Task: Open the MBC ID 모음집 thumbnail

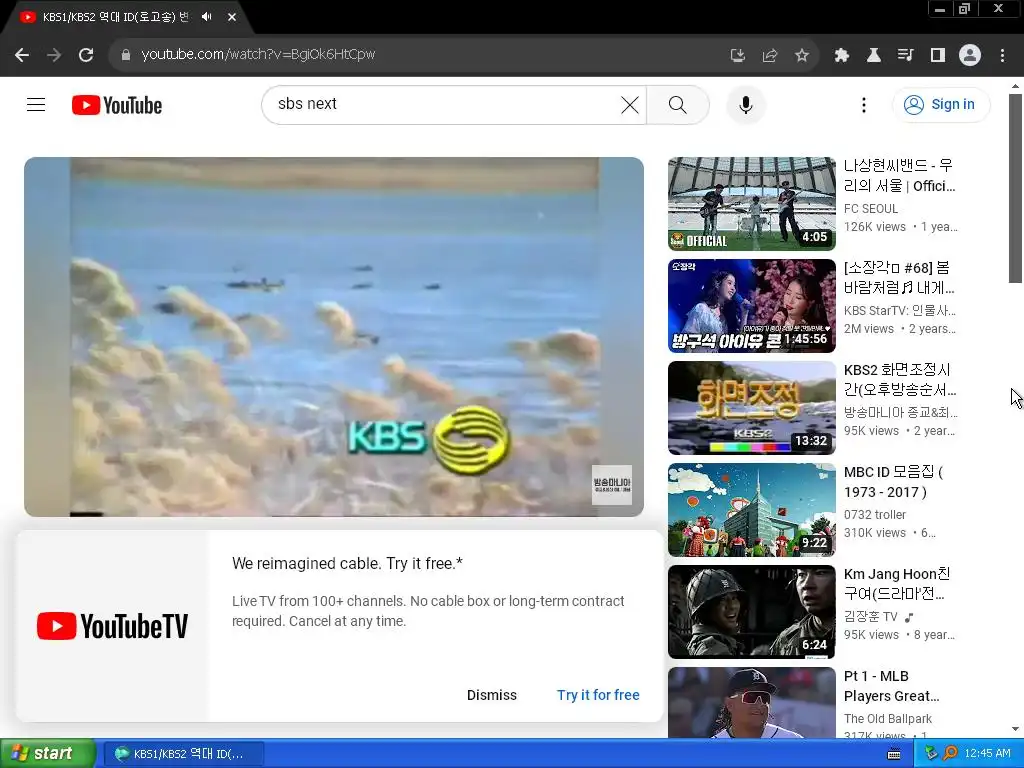Action: click(752, 509)
